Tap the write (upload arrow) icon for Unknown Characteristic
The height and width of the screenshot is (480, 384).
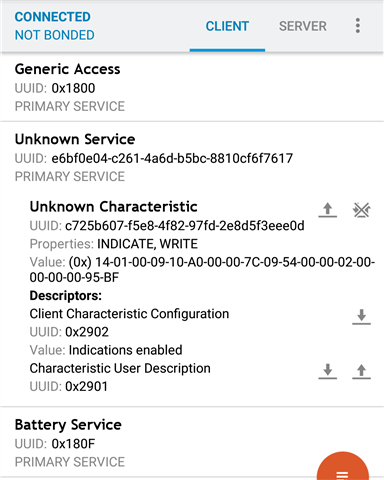(328, 210)
